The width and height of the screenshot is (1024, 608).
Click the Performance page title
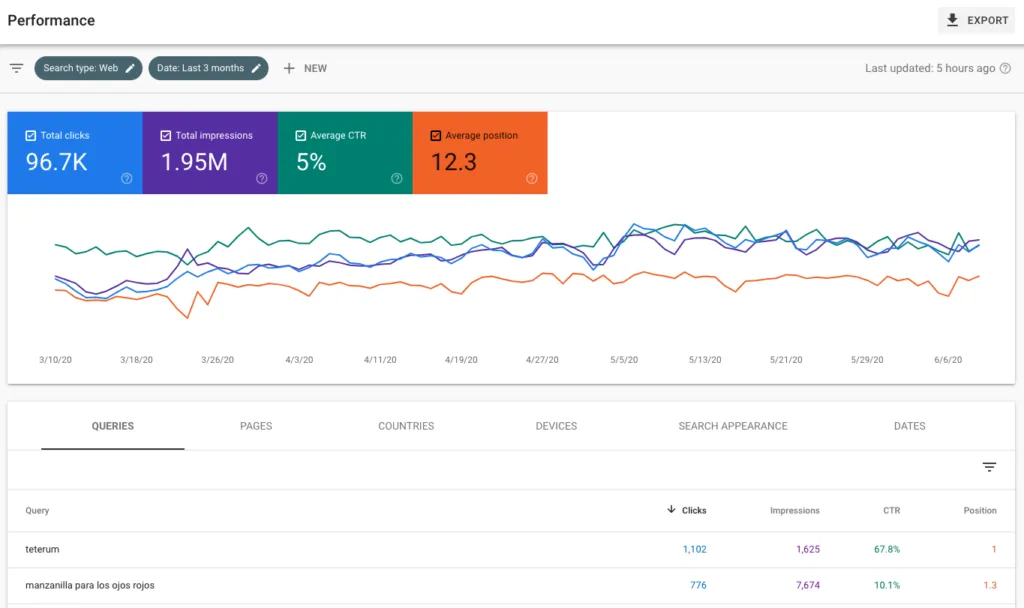click(x=51, y=20)
